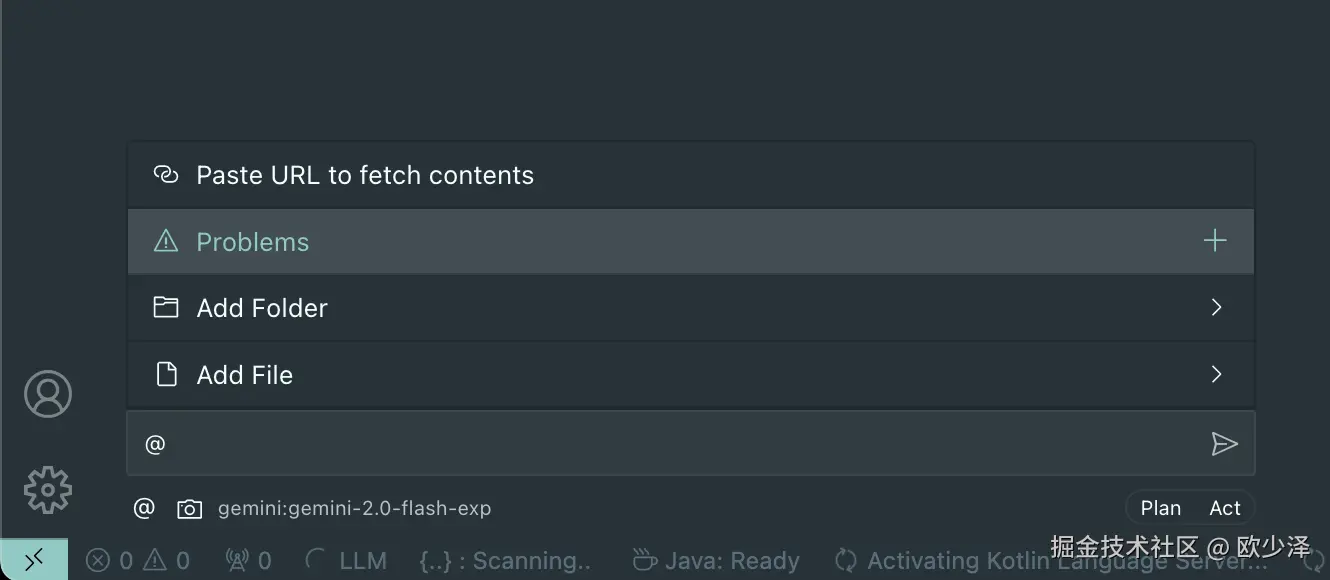The image size is (1330, 580).
Task: Open the gemini-2.0-flash-exp model selector
Action: coord(354,509)
